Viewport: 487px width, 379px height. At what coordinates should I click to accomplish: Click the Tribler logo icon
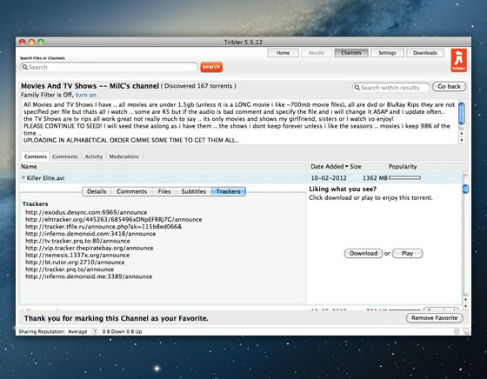tap(459, 60)
